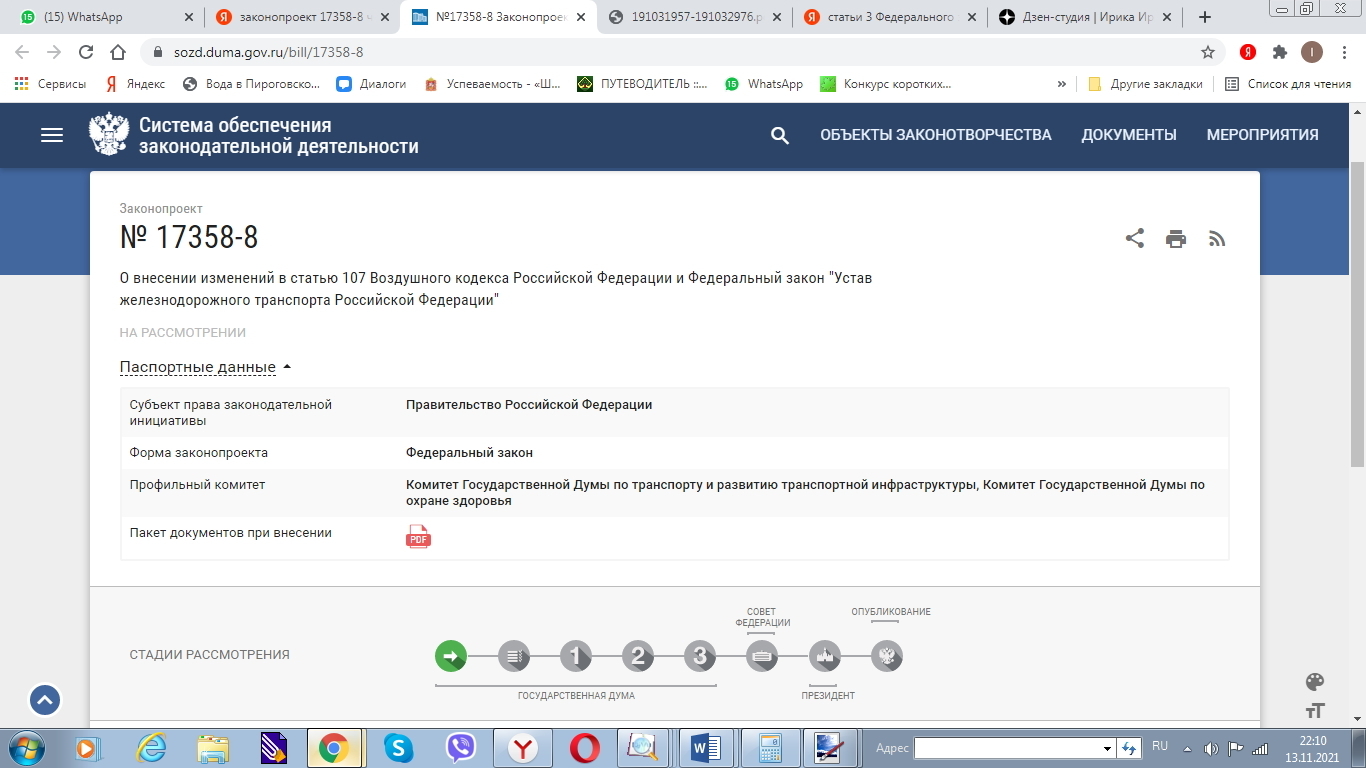The width and height of the screenshot is (1366, 768).
Task: Open Другие закладки bookmarks folder
Action: click(1146, 84)
